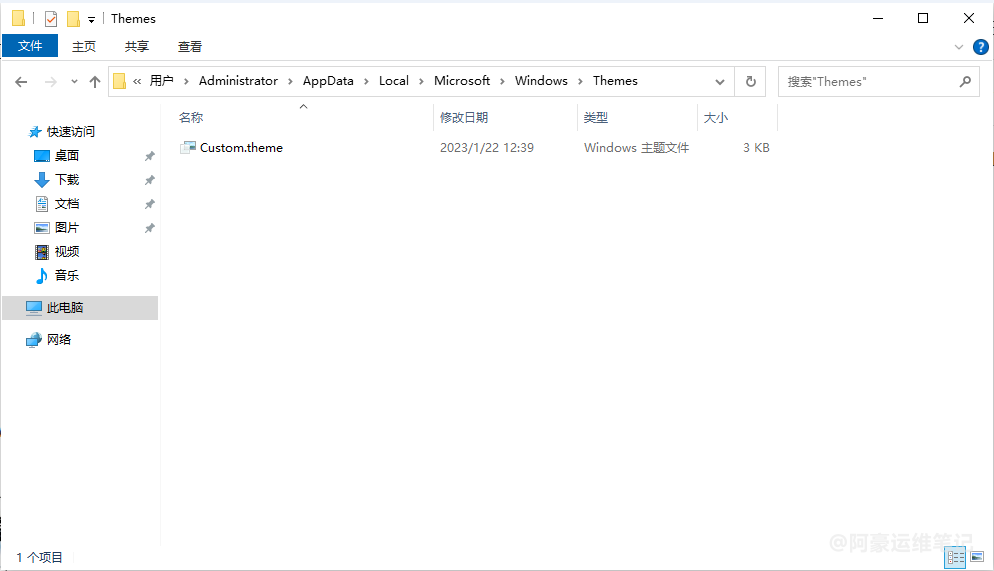Click the Windows 主题文件 type cell
994x571 pixels.
click(636, 148)
